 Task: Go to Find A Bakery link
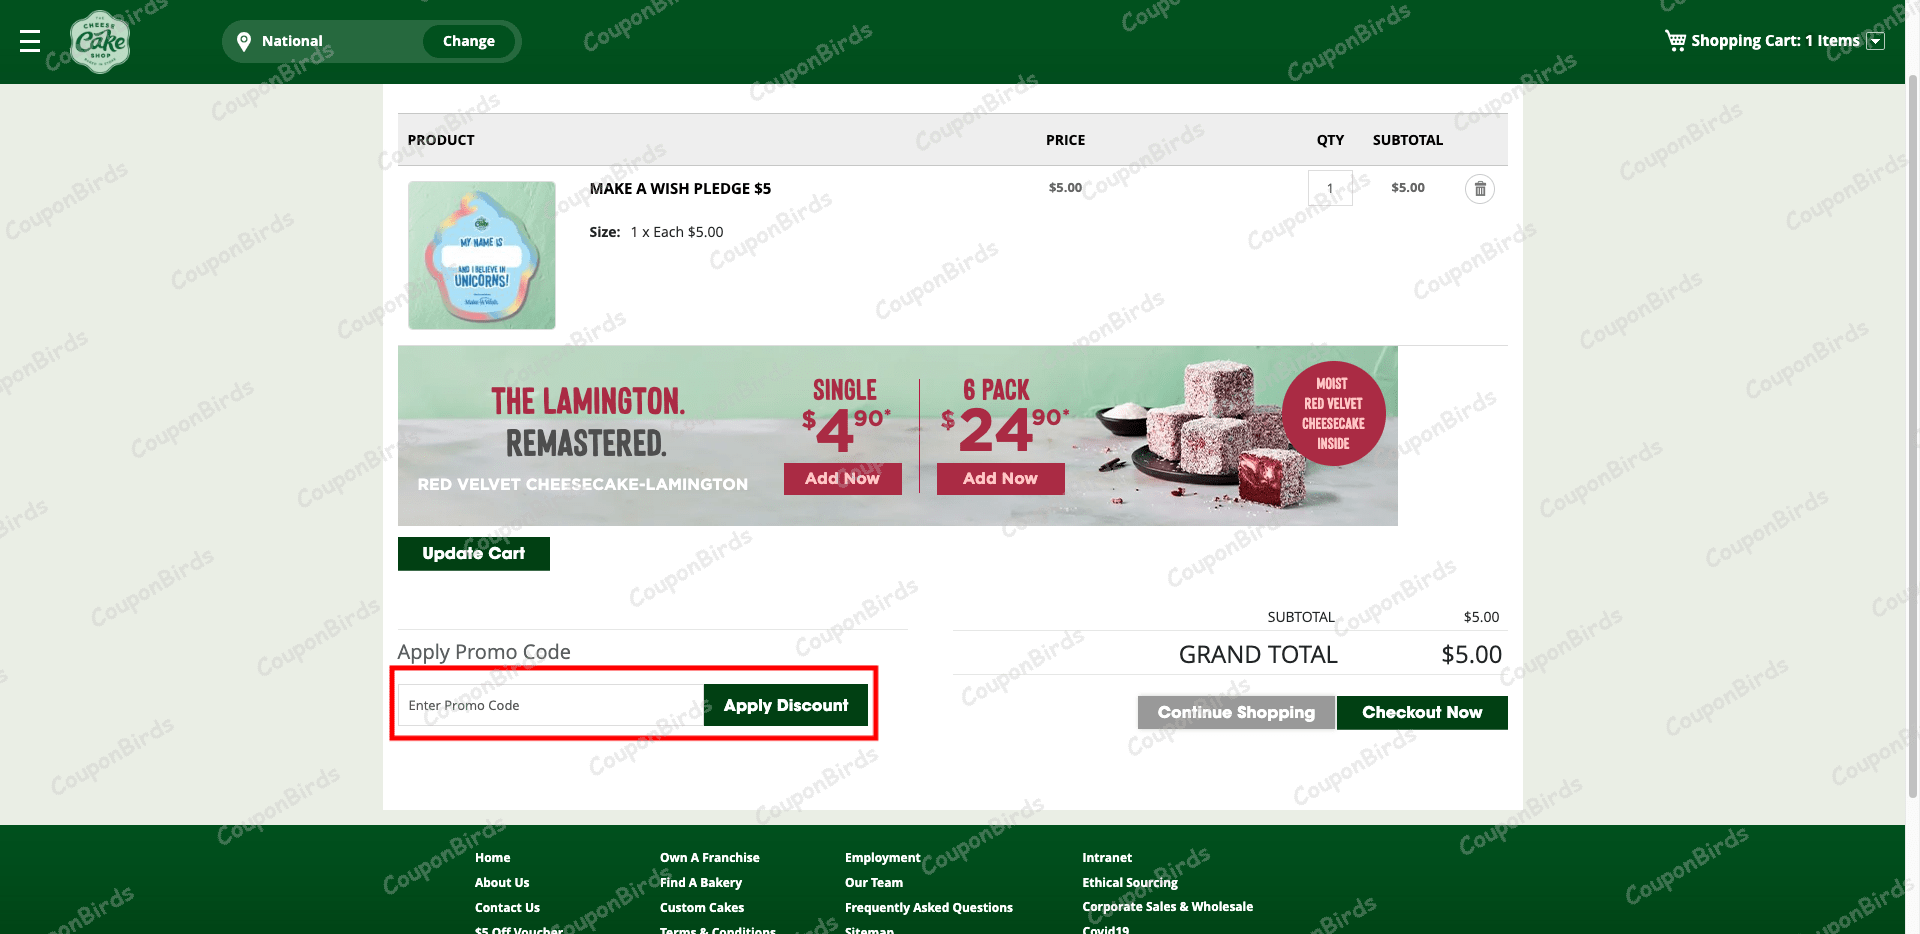[x=700, y=883]
